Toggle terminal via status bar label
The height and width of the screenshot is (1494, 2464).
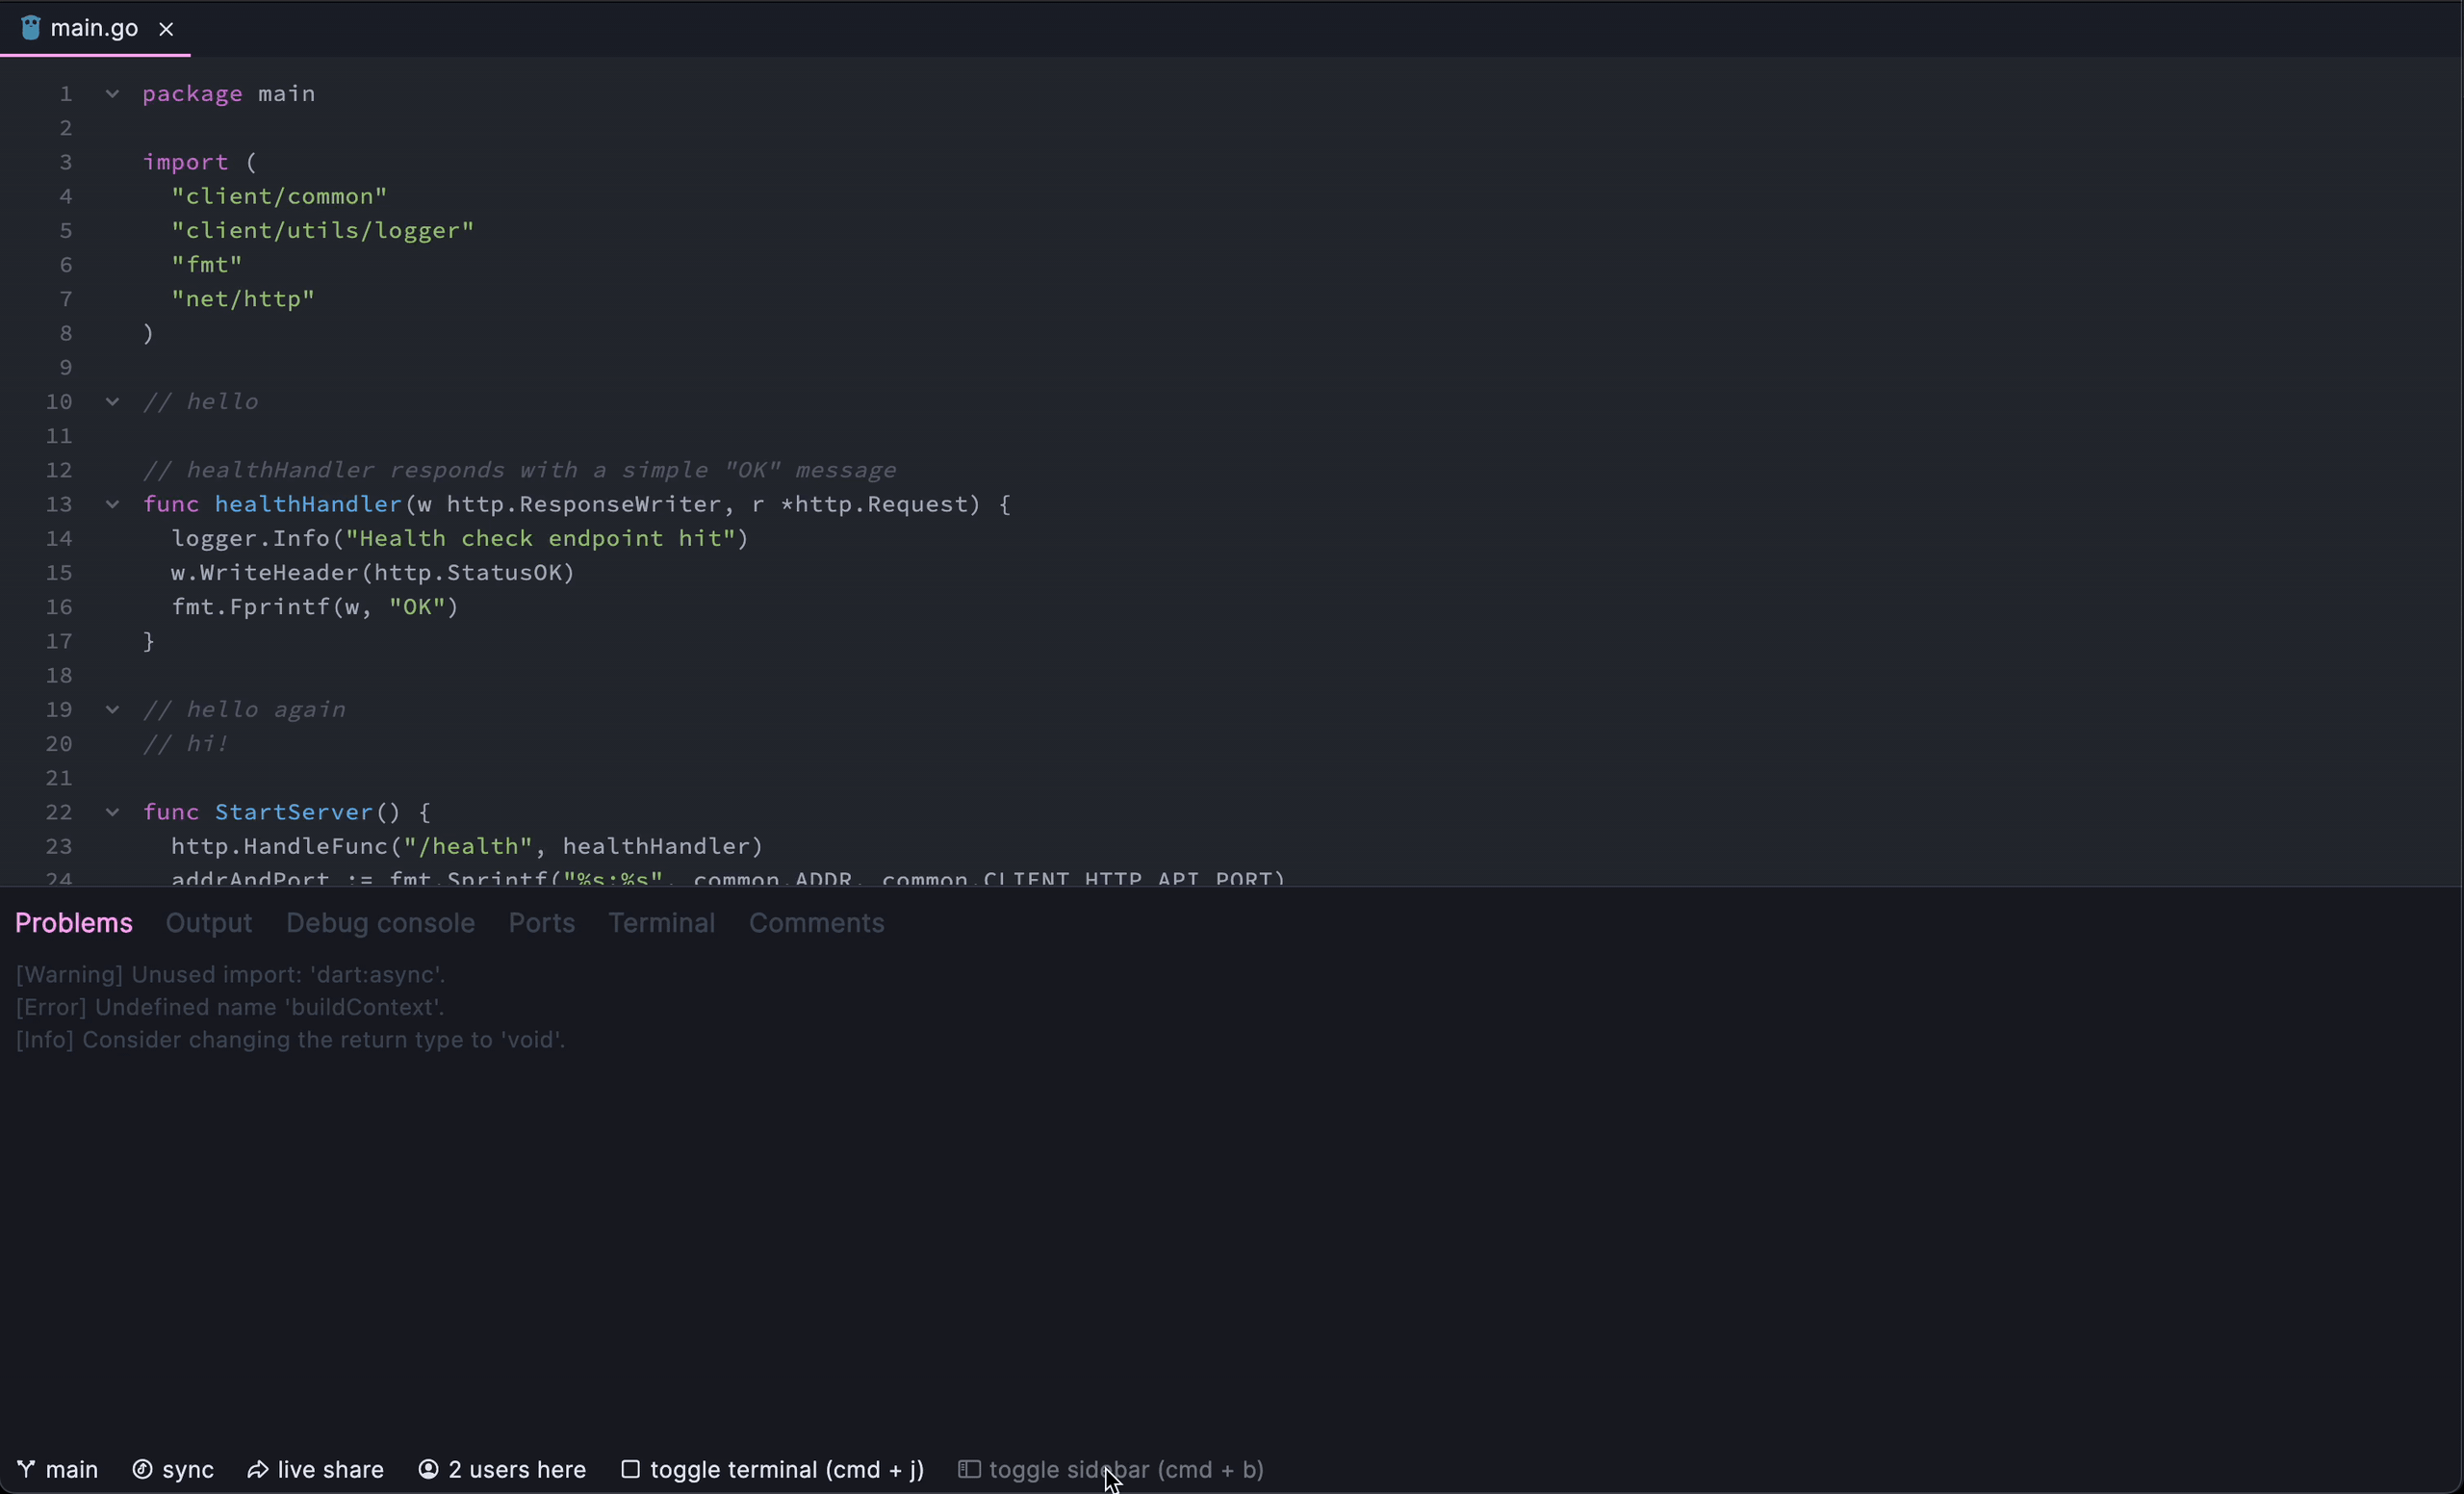click(786, 1469)
